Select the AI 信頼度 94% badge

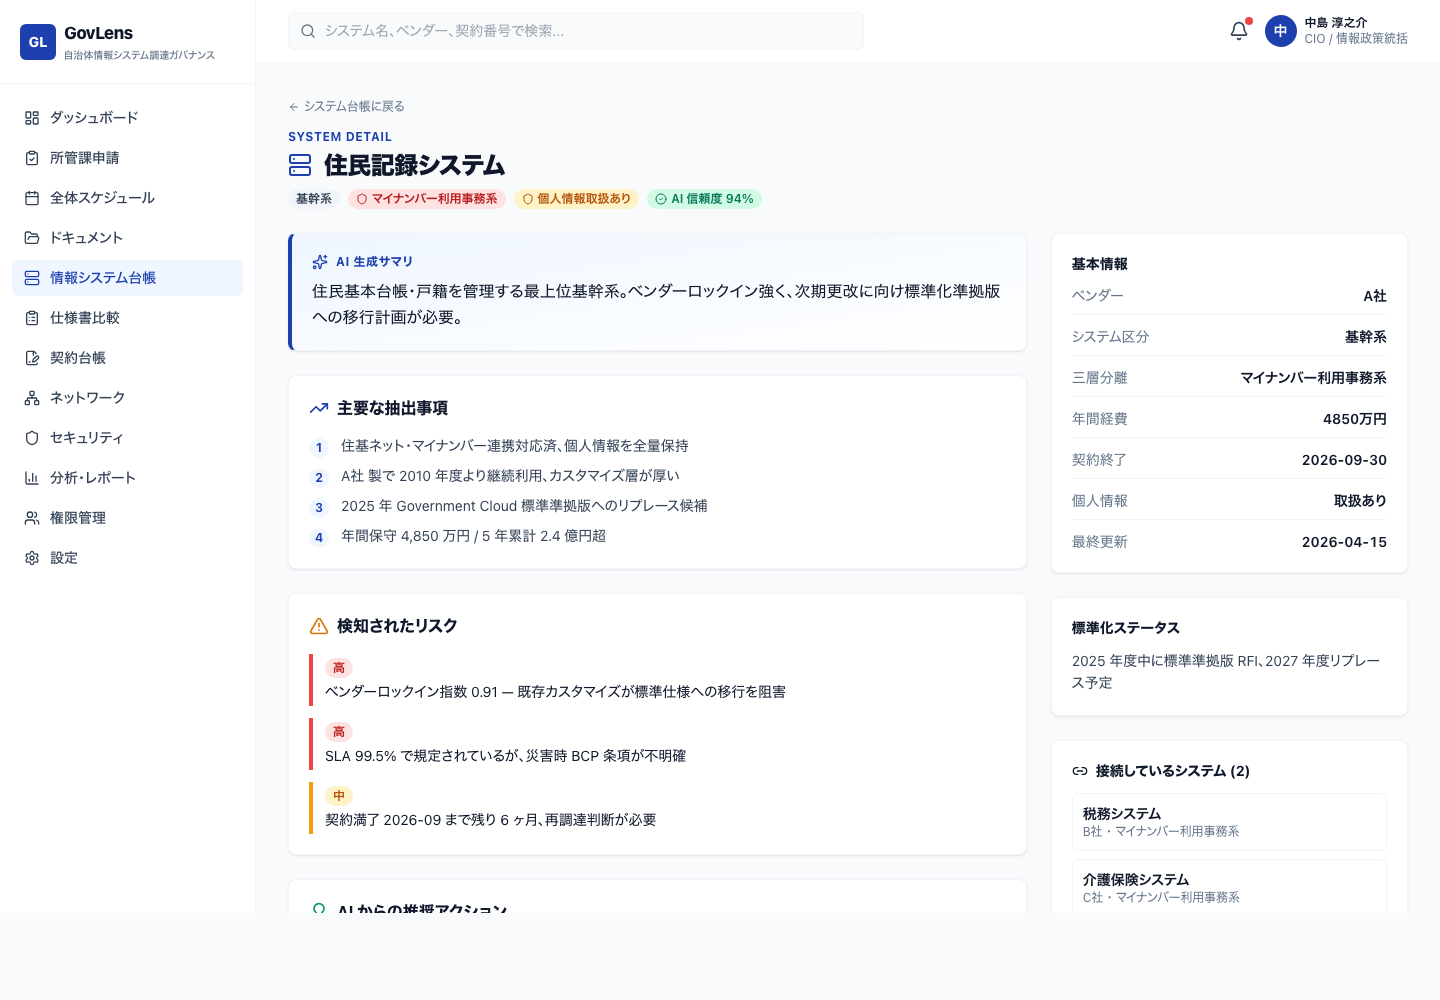pyautogui.click(x=704, y=198)
